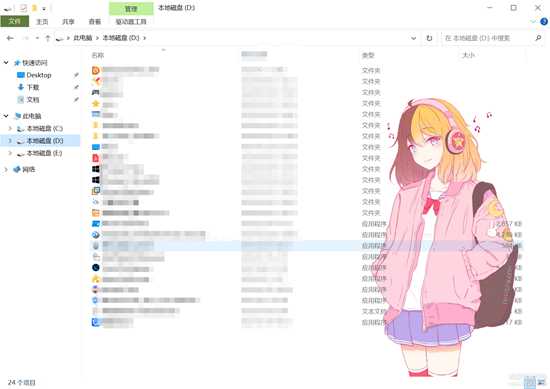Switch to the details view layout

(x=530, y=382)
